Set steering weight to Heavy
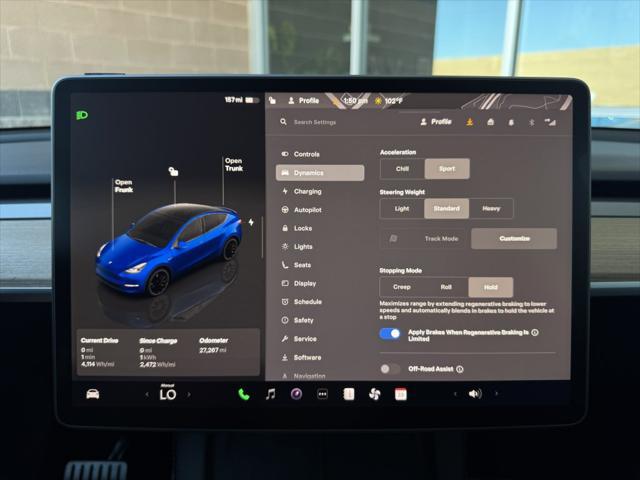This screenshot has width=640, height=480. (x=491, y=209)
